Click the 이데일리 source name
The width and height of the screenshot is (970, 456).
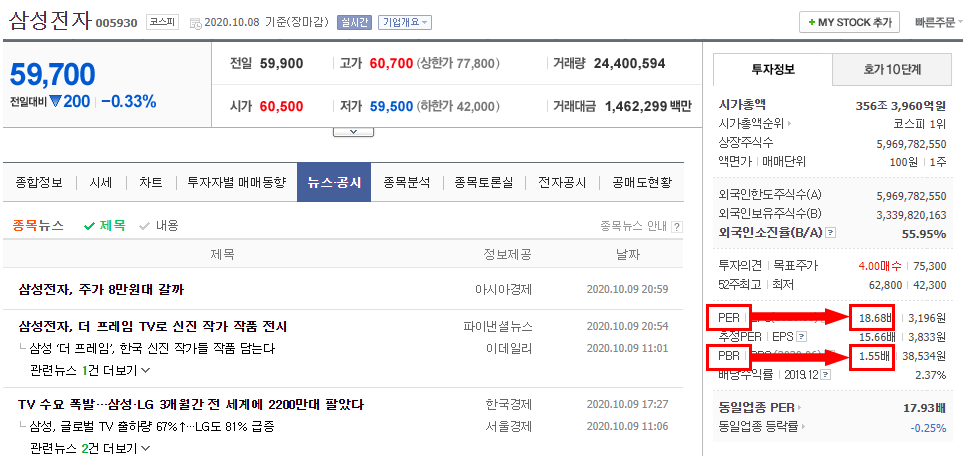[509, 348]
